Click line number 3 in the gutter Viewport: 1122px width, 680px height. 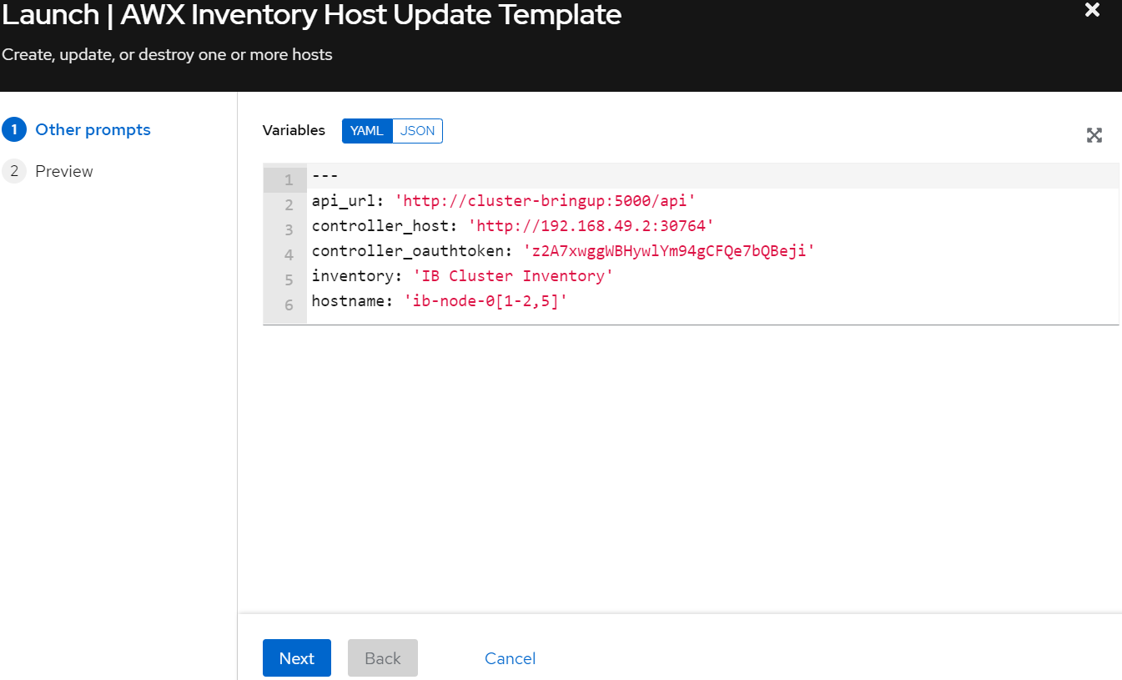(x=289, y=230)
